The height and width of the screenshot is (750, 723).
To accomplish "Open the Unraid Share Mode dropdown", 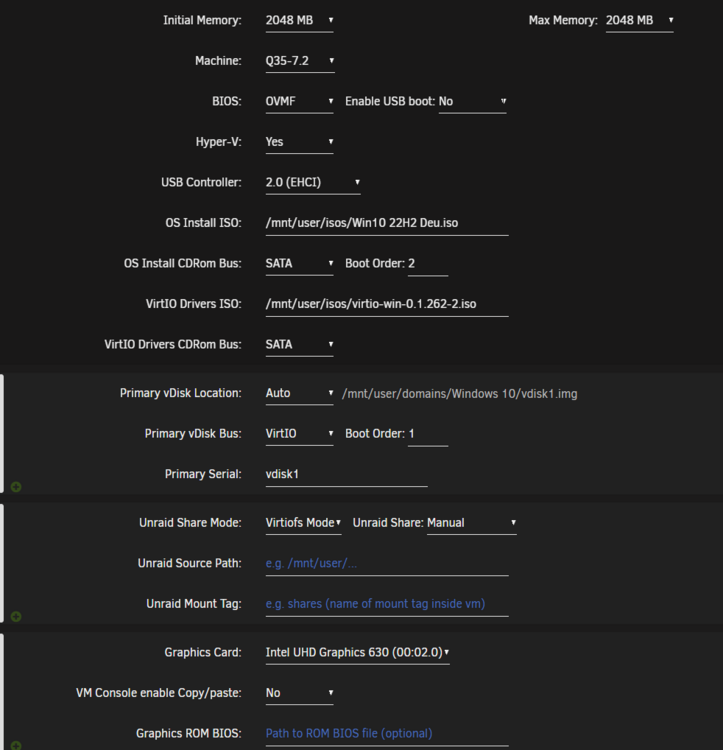I will [x=303, y=523].
